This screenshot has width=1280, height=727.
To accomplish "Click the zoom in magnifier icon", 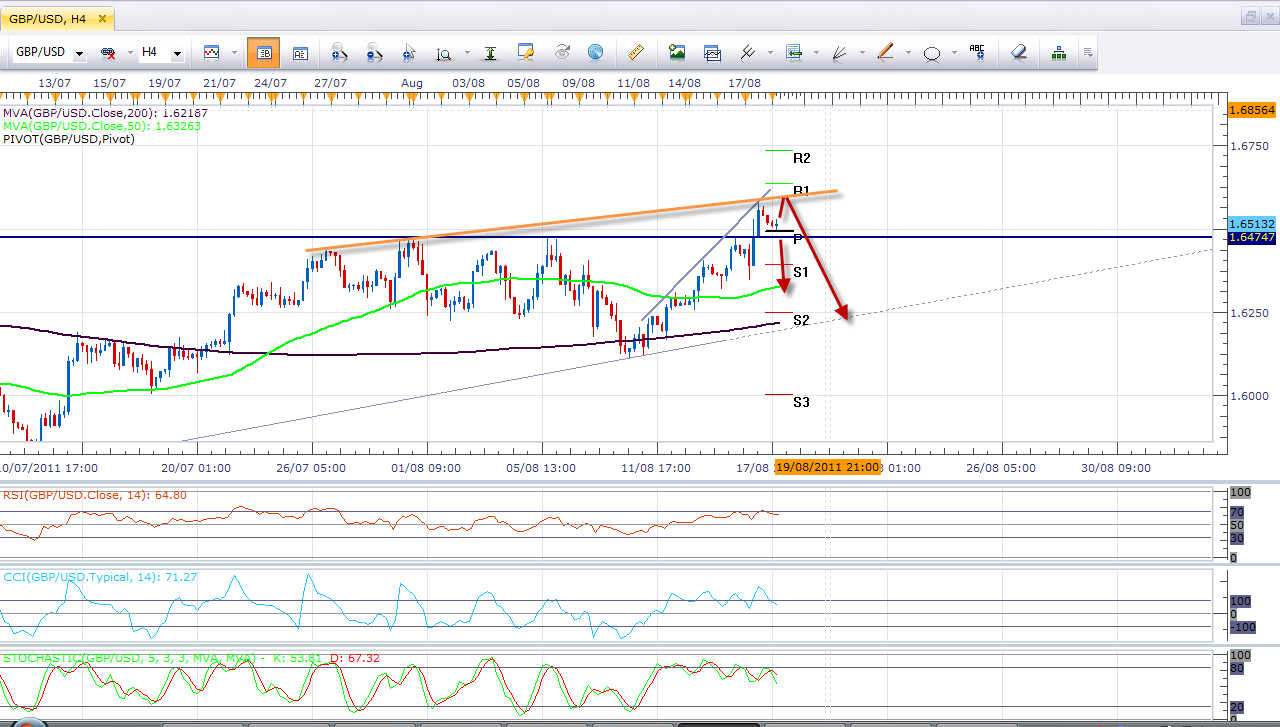I will (x=338, y=52).
